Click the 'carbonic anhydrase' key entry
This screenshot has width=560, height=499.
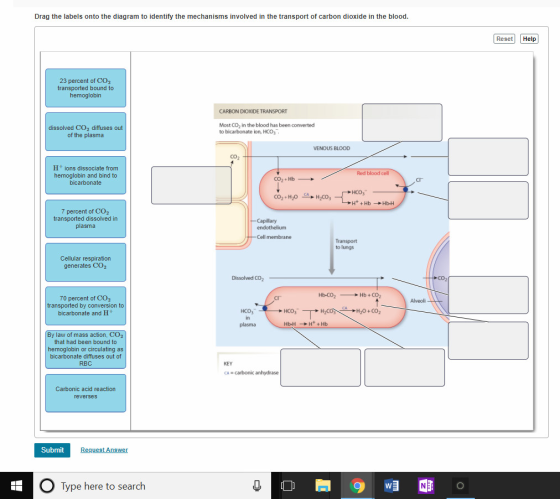click(x=251, y=373)
